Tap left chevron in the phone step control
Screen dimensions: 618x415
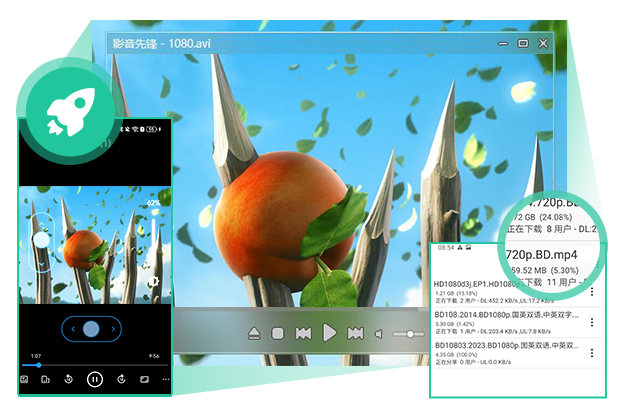[73, 329]
